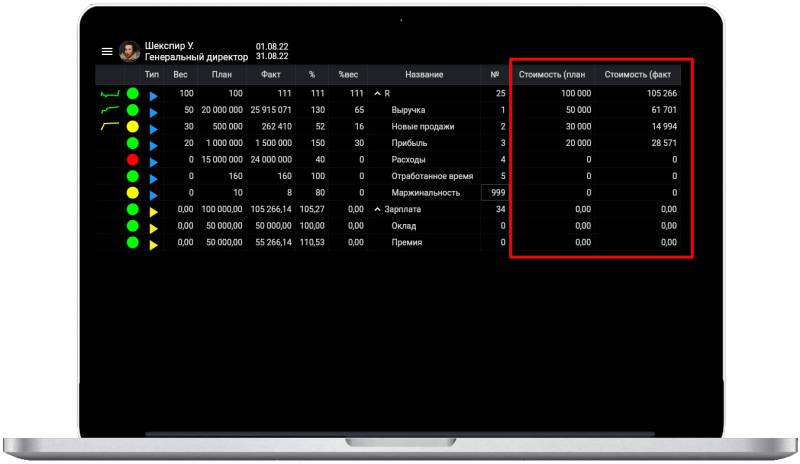800x464 pixels.
Task: Collapse the R group
Action: tap(378, 93)
